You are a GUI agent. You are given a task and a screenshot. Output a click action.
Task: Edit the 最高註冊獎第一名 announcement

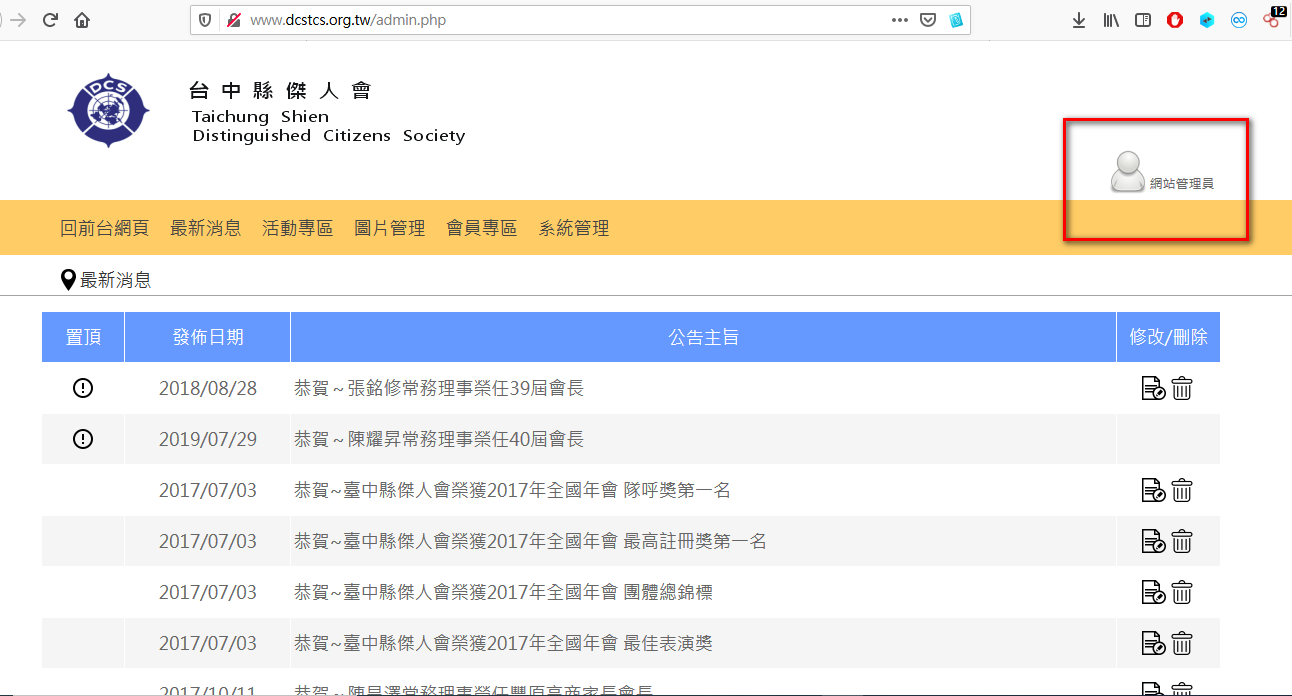1153,541
